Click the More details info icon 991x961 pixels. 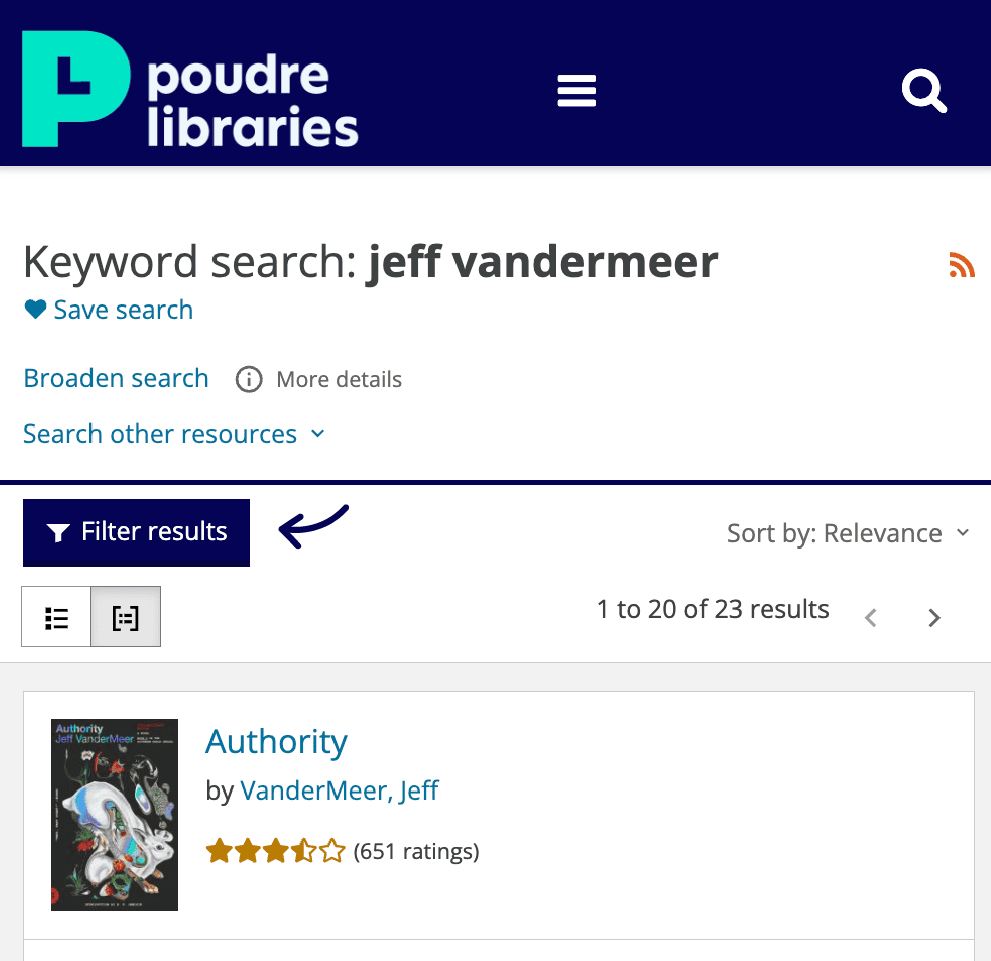point(249,380)
